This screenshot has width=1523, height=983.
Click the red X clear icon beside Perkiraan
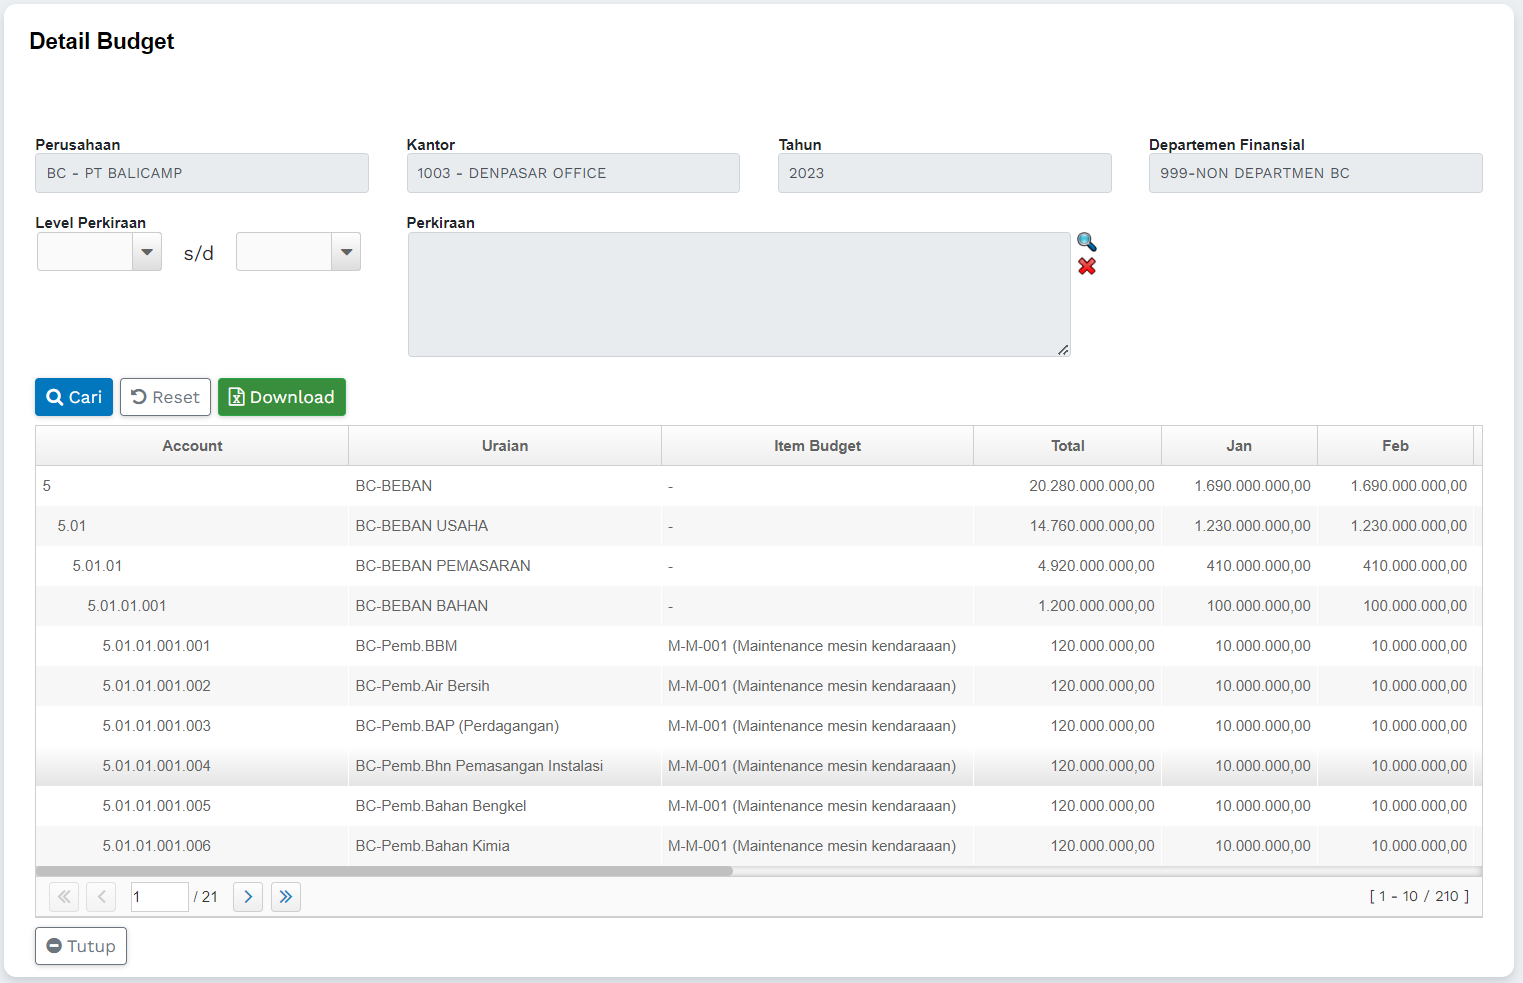[1086, 266]
